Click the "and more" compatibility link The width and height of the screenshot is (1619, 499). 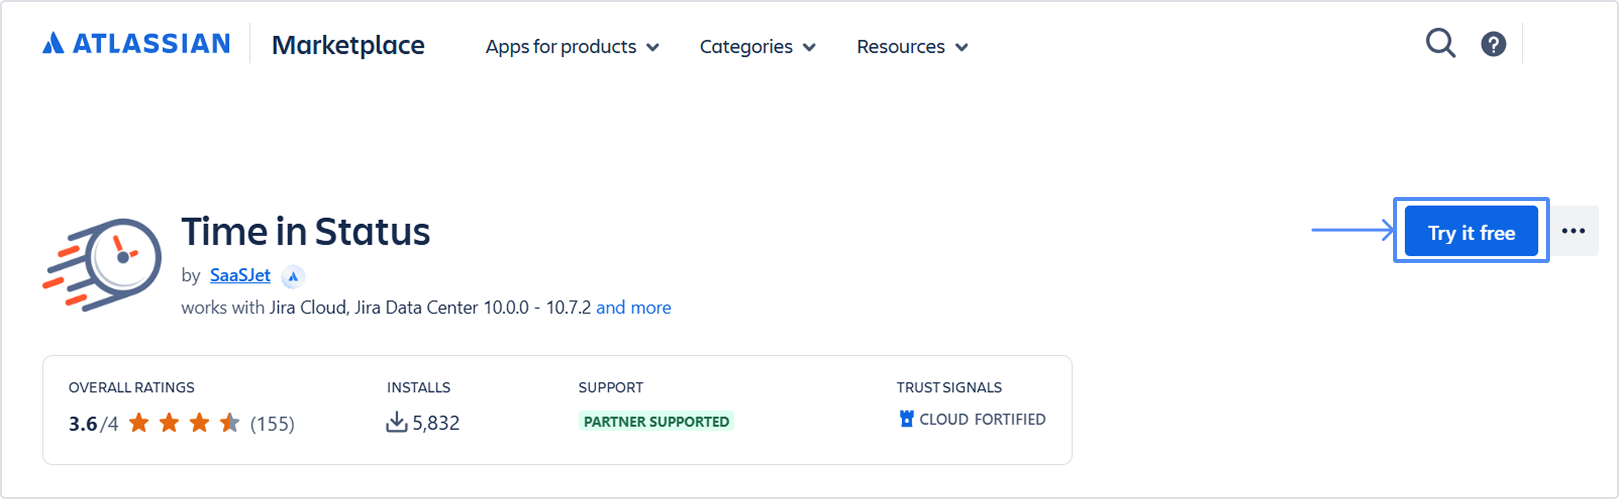coord(633,308)
